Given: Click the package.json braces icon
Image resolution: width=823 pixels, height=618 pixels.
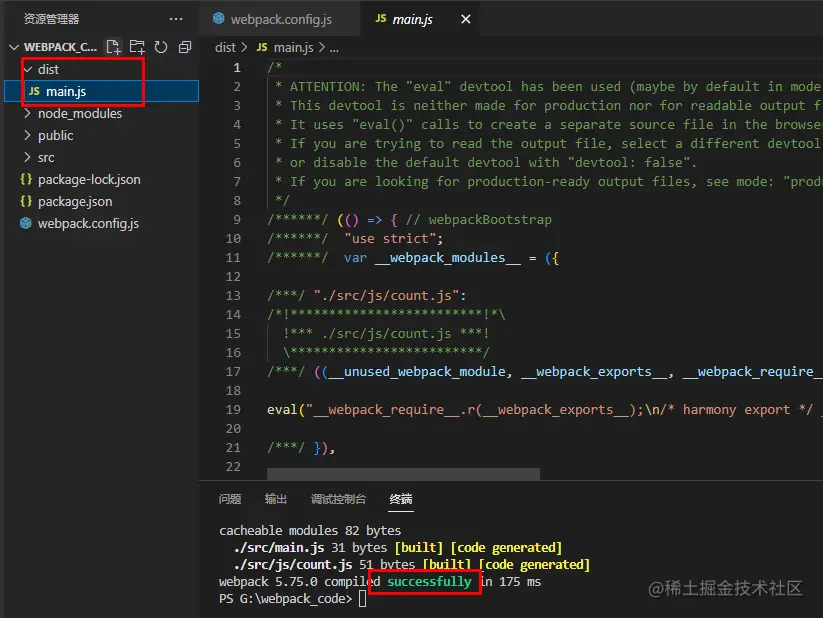Looking at the screenshot, I should 26,201.
